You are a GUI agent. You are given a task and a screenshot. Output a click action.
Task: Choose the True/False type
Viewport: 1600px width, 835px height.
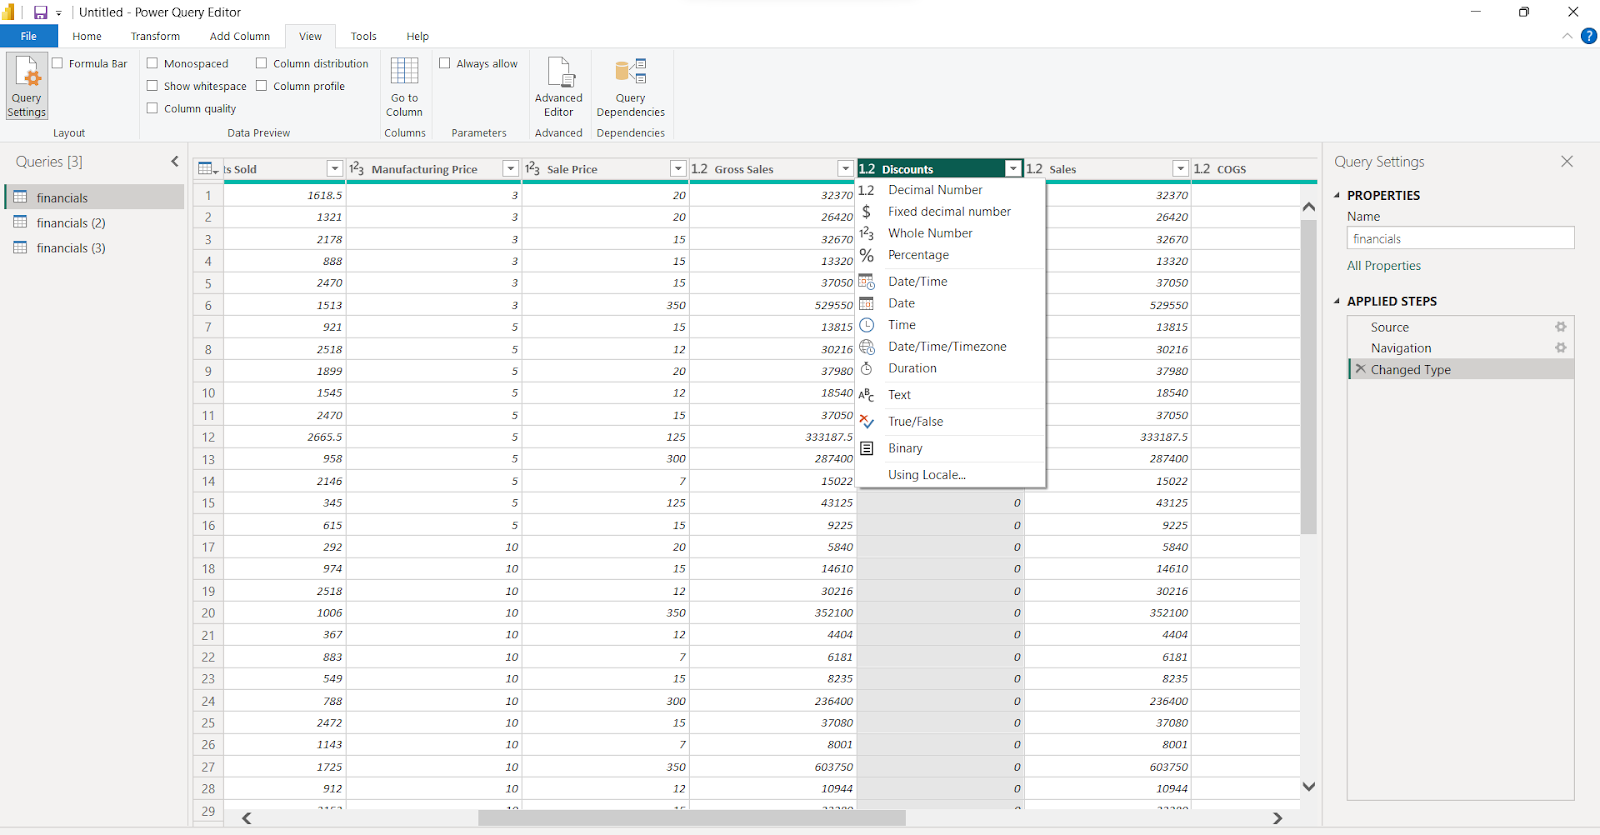click(x=951, y=422)
